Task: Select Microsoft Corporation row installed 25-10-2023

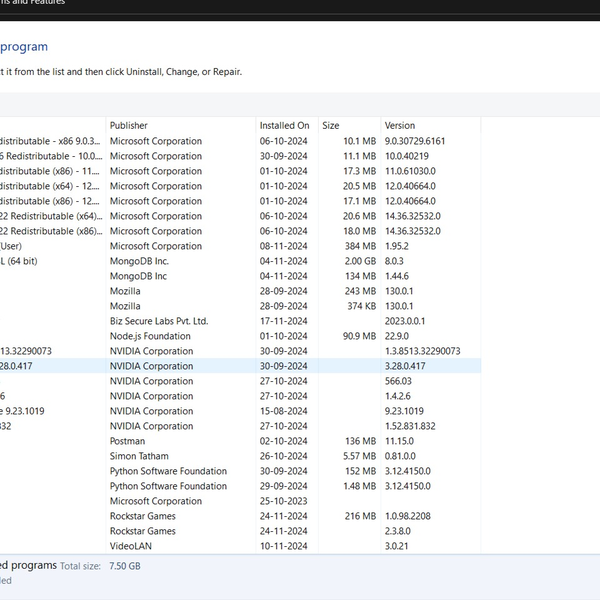Action: 155,501
